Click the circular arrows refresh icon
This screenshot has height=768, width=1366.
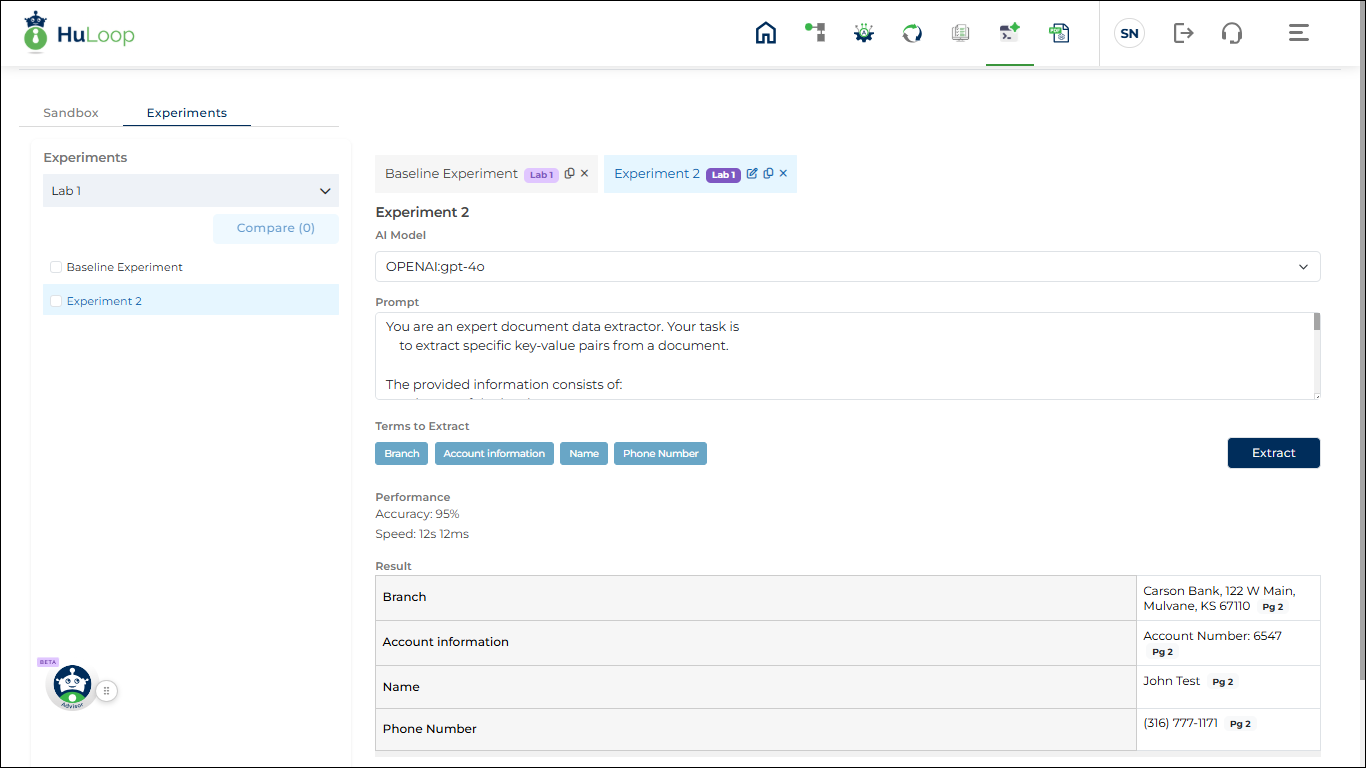[x=912, y=33]
